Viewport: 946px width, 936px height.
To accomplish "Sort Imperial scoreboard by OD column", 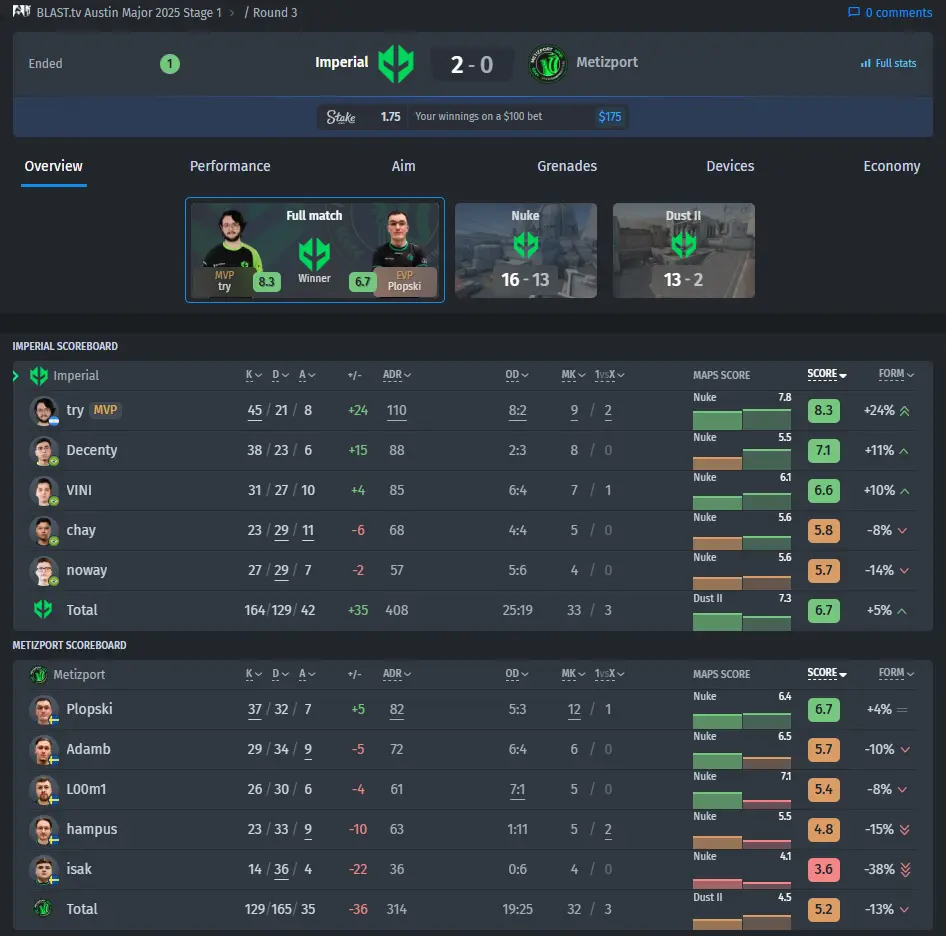I will [x=516, y=375].
